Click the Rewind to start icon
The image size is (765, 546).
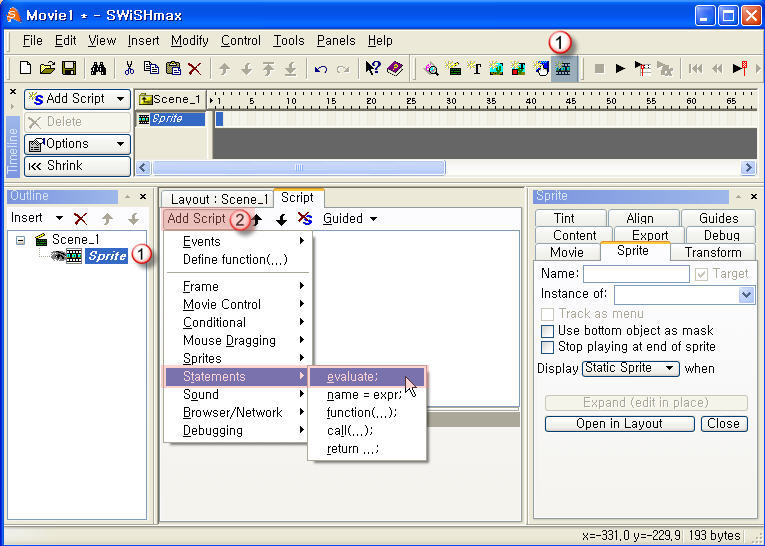click(695, 69)
